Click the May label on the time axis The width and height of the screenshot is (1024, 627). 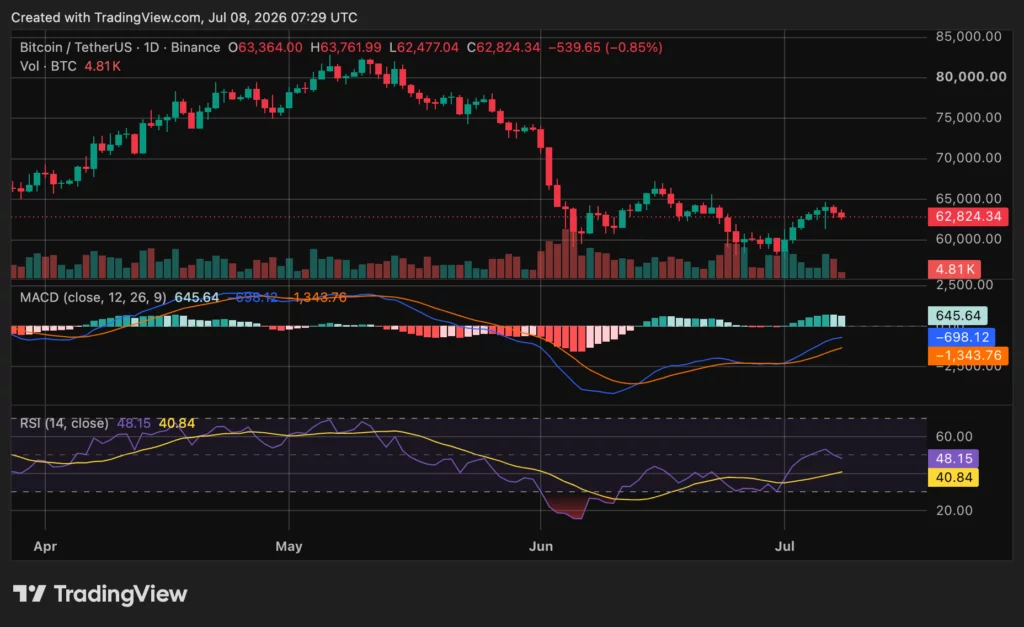pos(289,546)
